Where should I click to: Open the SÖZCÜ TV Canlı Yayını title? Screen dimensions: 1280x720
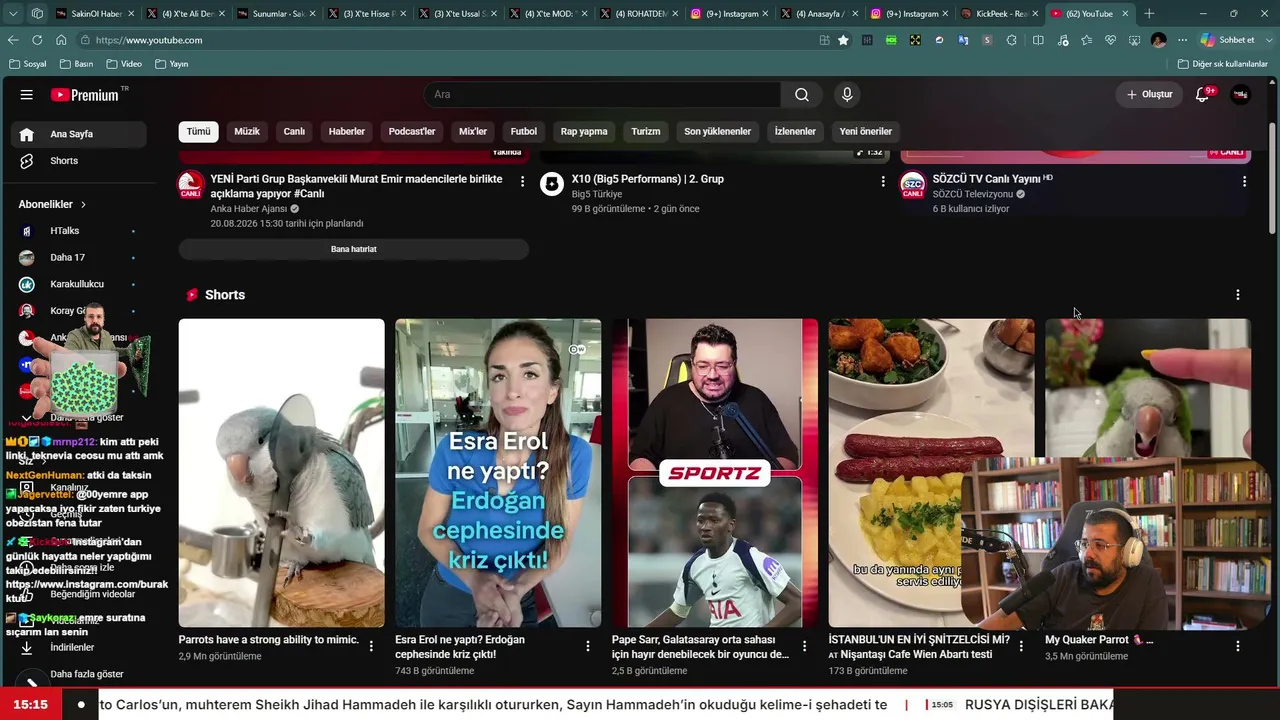987,179
